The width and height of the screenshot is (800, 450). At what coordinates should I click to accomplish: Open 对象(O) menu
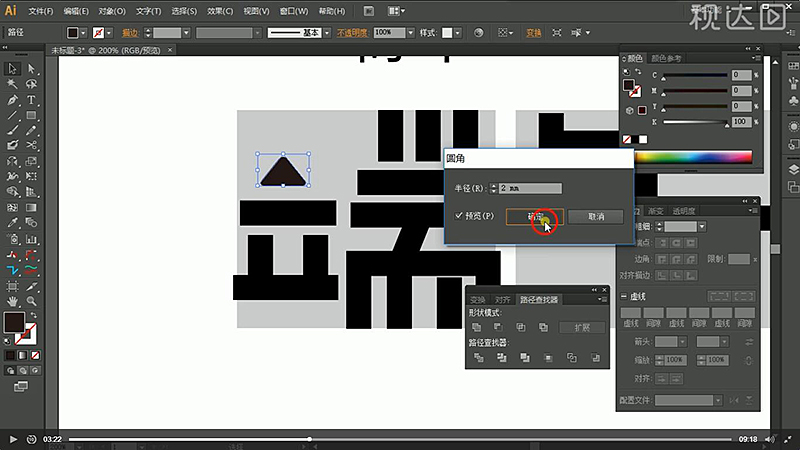(112, 11)
